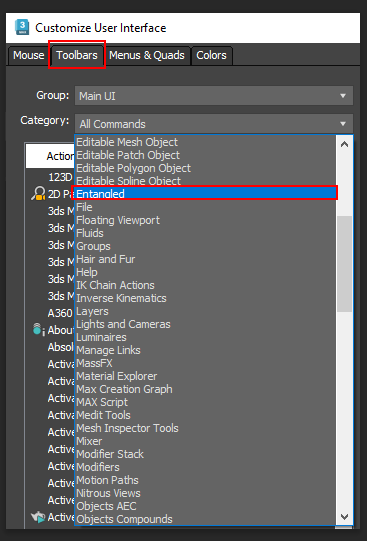Screen dimensions: 367x541
Task: Click scroll-up arrow of category list
Action: point(344,145)
